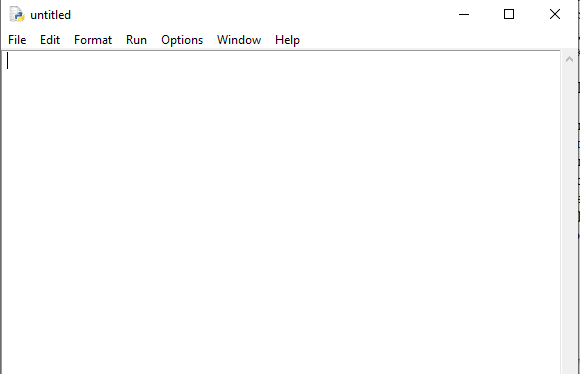Click the scrollbar up arrow
Image resolution: width=580 pixels, height=374 pixels.
pos(569,59)
